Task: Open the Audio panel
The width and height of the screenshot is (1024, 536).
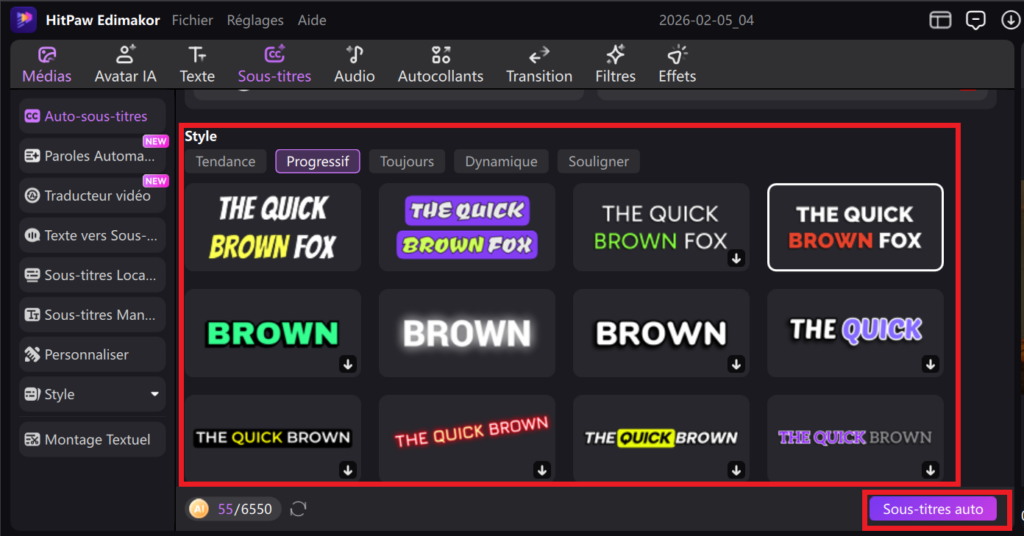Action: point(354,64)
